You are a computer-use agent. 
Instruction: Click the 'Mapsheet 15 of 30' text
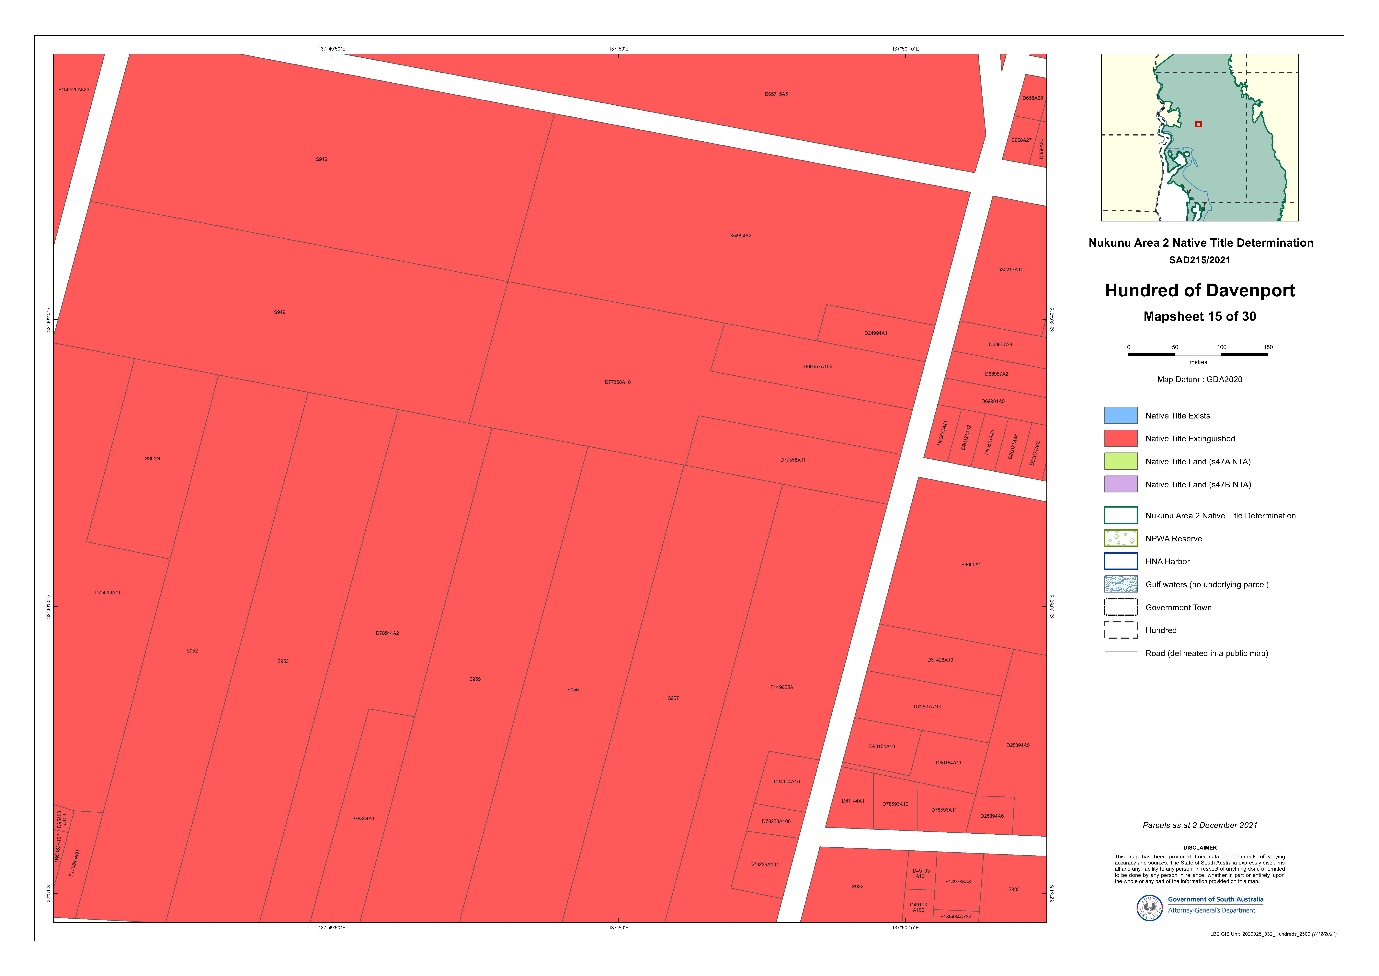pos(1199,317)
